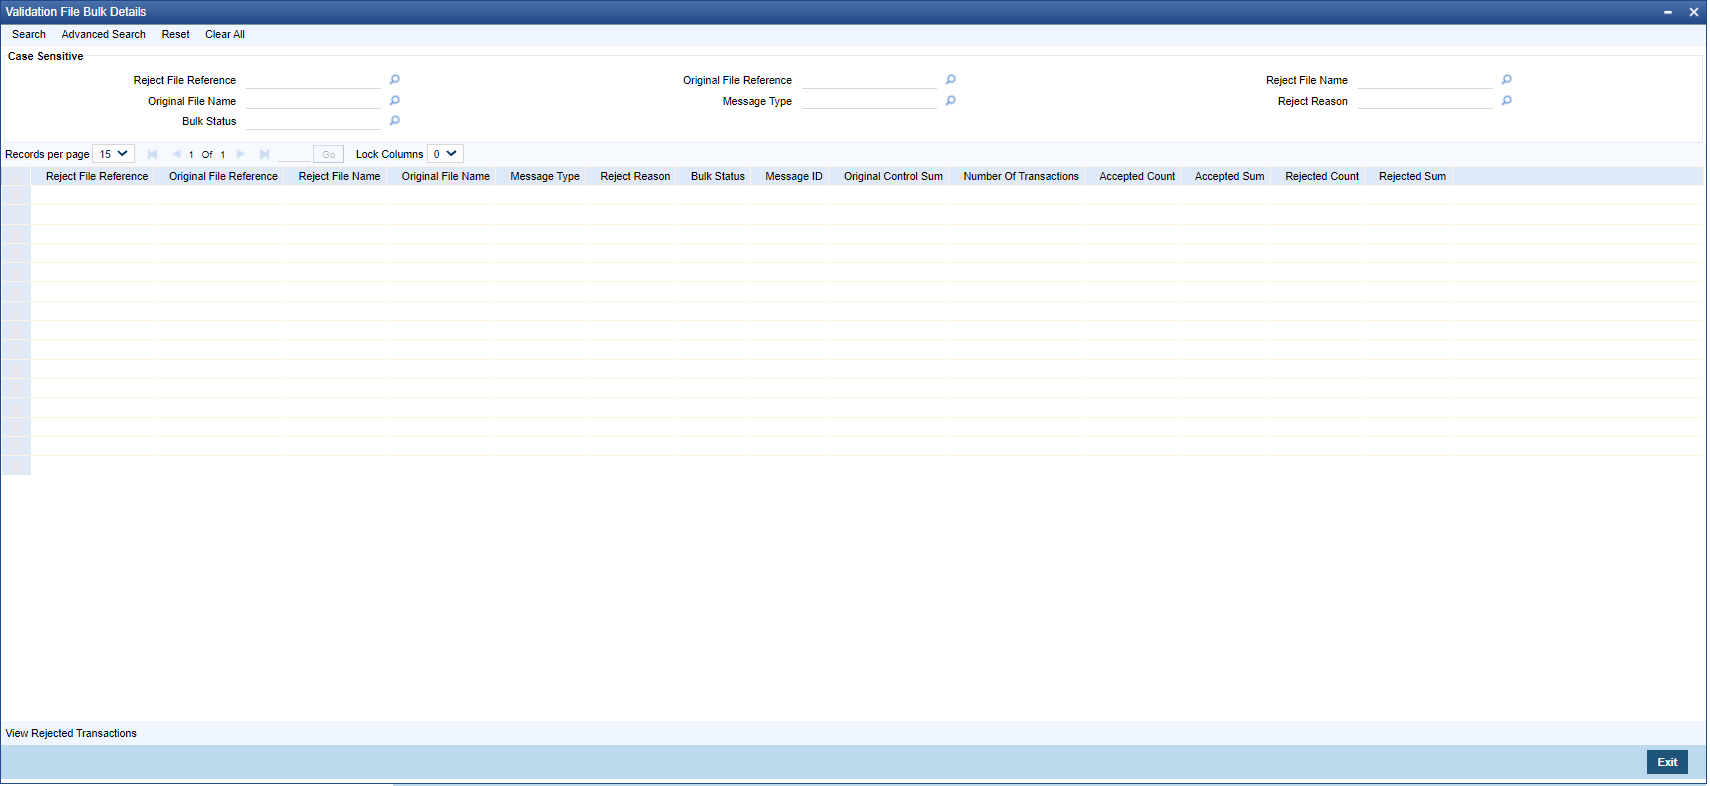Image resolution: width=1710 pixels, height=786 pixels.
Task: Open lookup for Message Type field
Action: [951, 101]
